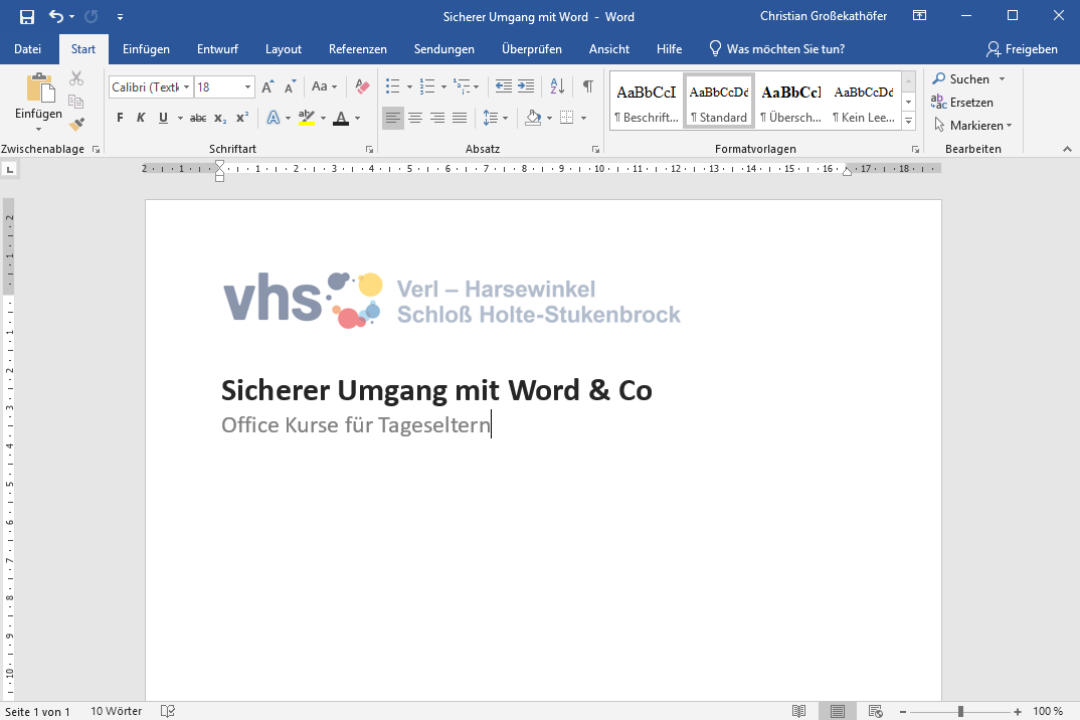
Task: Switch to Read Mode view
Action: (799, 711)
